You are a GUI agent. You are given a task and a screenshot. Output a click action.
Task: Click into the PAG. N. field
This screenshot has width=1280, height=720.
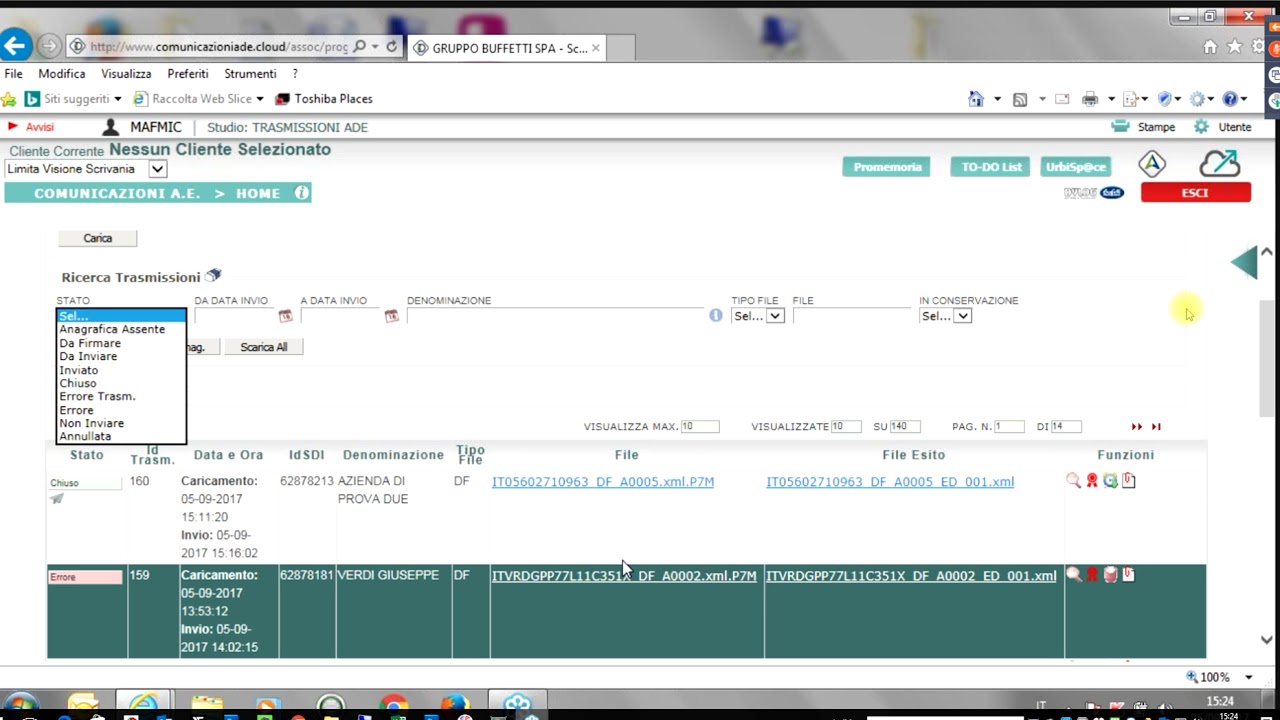[1009, 427]
